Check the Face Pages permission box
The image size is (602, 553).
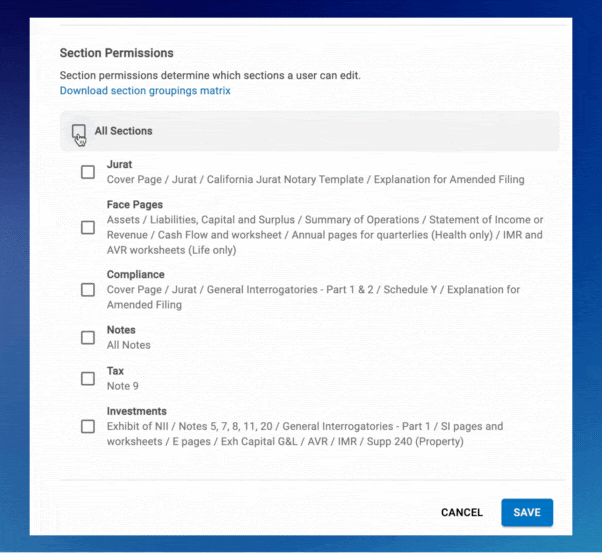(88, 227)
